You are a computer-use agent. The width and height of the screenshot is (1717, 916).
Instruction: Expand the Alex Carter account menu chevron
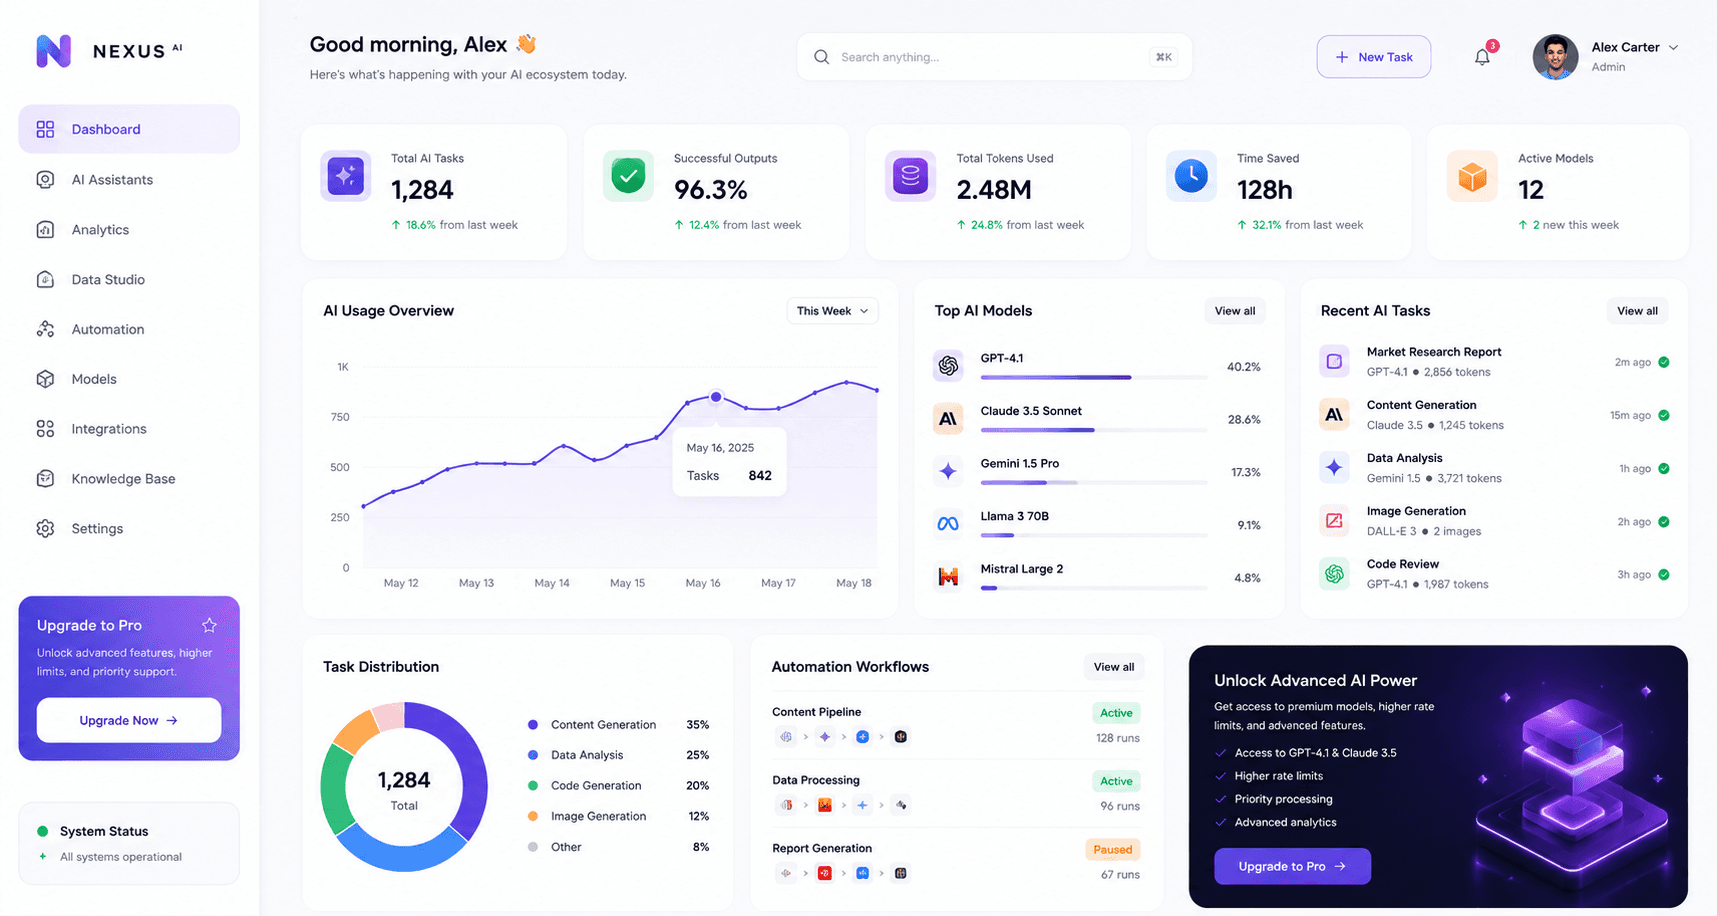[1673, 47]
